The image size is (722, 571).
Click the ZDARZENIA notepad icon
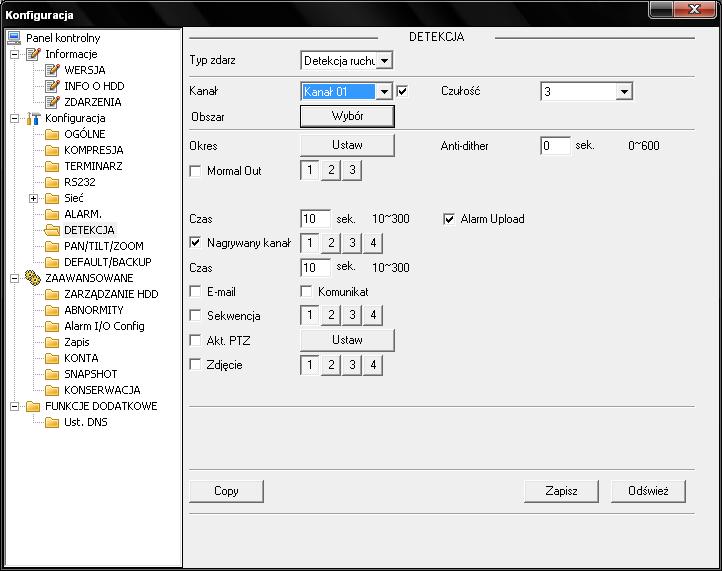click(x=52, y=102)
